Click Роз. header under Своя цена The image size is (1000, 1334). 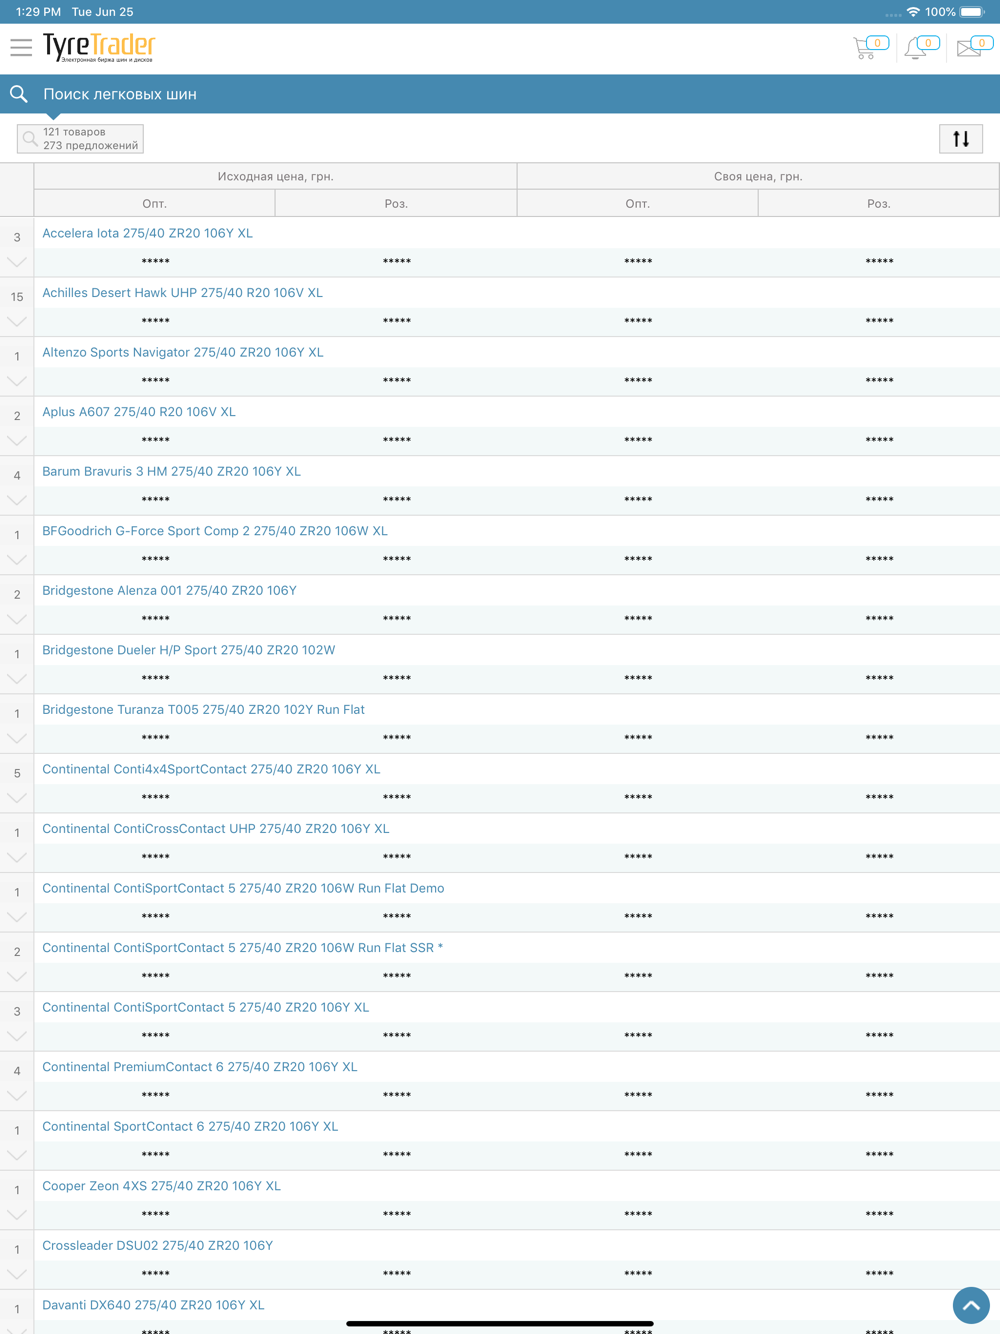(879, 203)
